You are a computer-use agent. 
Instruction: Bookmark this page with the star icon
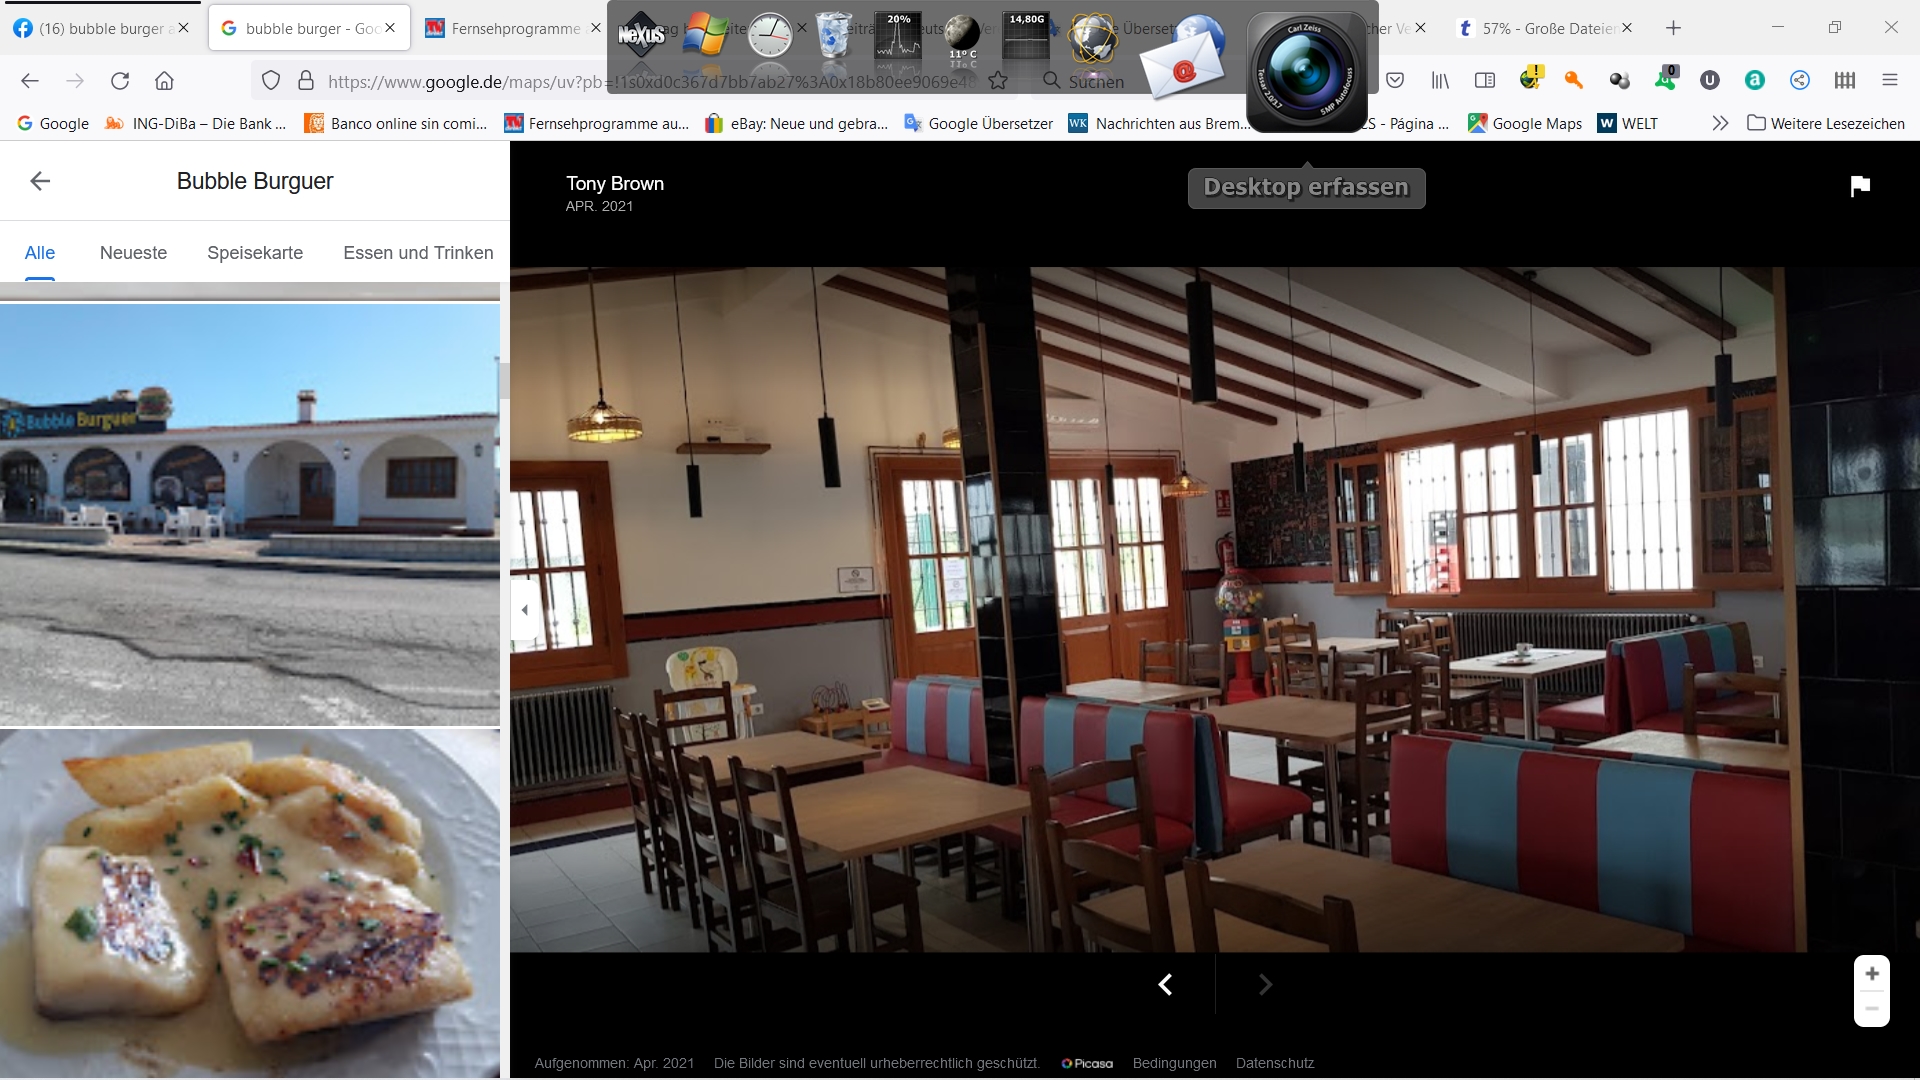coord(998,81)
